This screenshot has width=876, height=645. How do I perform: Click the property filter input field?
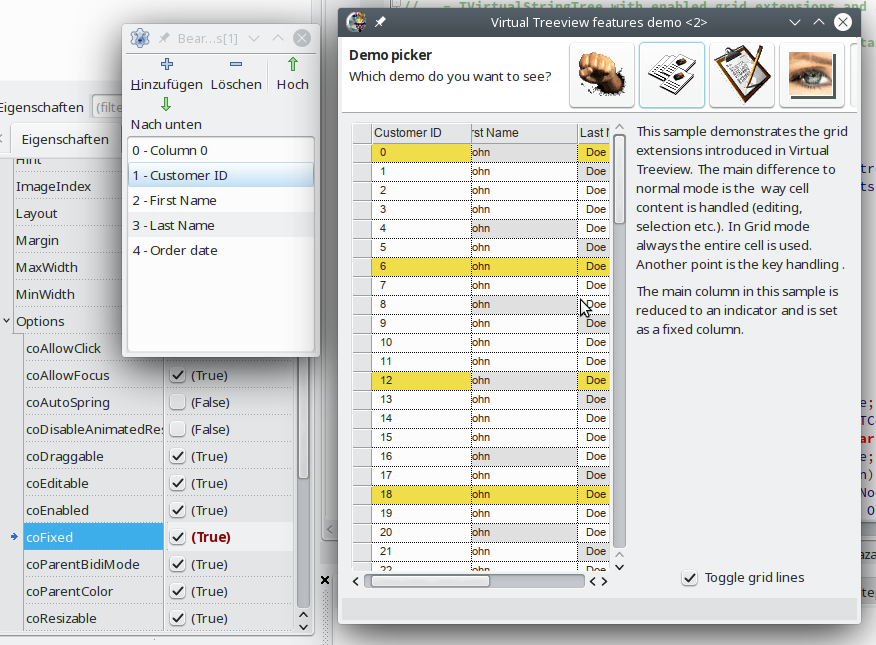[108, 106]
